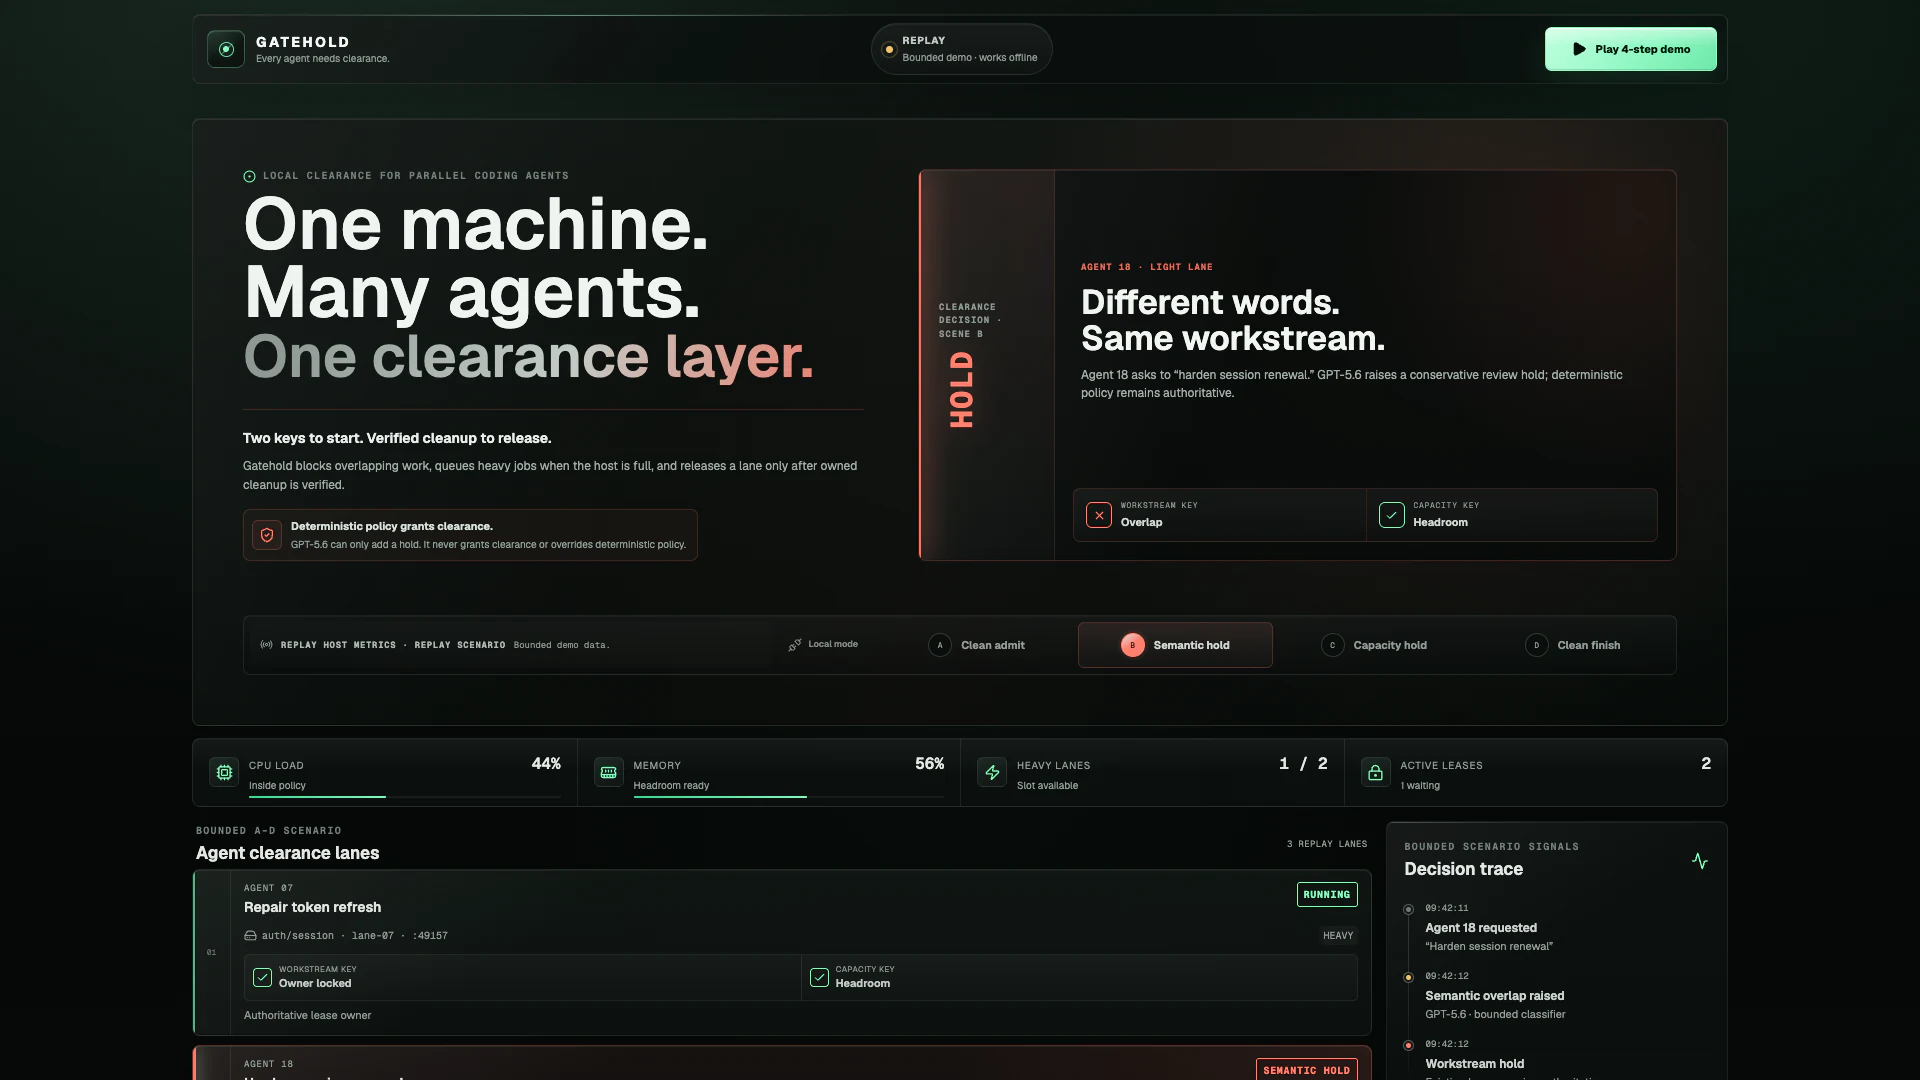Click the circle-dot icon before Local Clearance heading
1920x1080 pixels.
249,177
